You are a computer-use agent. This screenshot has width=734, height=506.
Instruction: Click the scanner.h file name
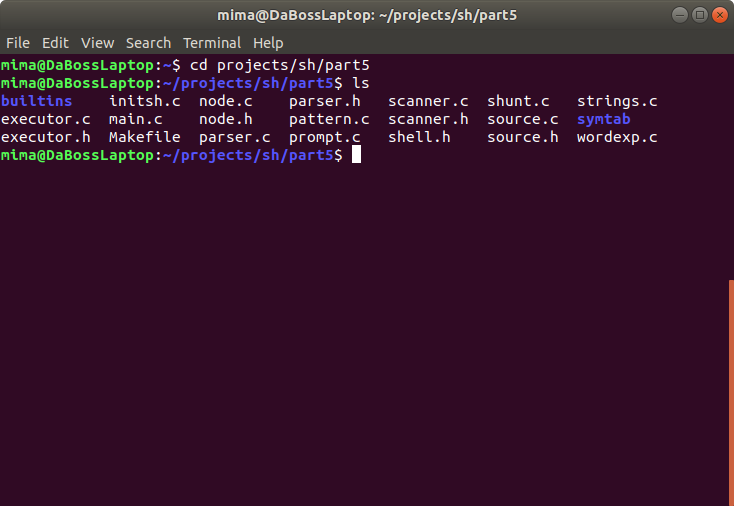pyautogui.click(x=428, y=119)
